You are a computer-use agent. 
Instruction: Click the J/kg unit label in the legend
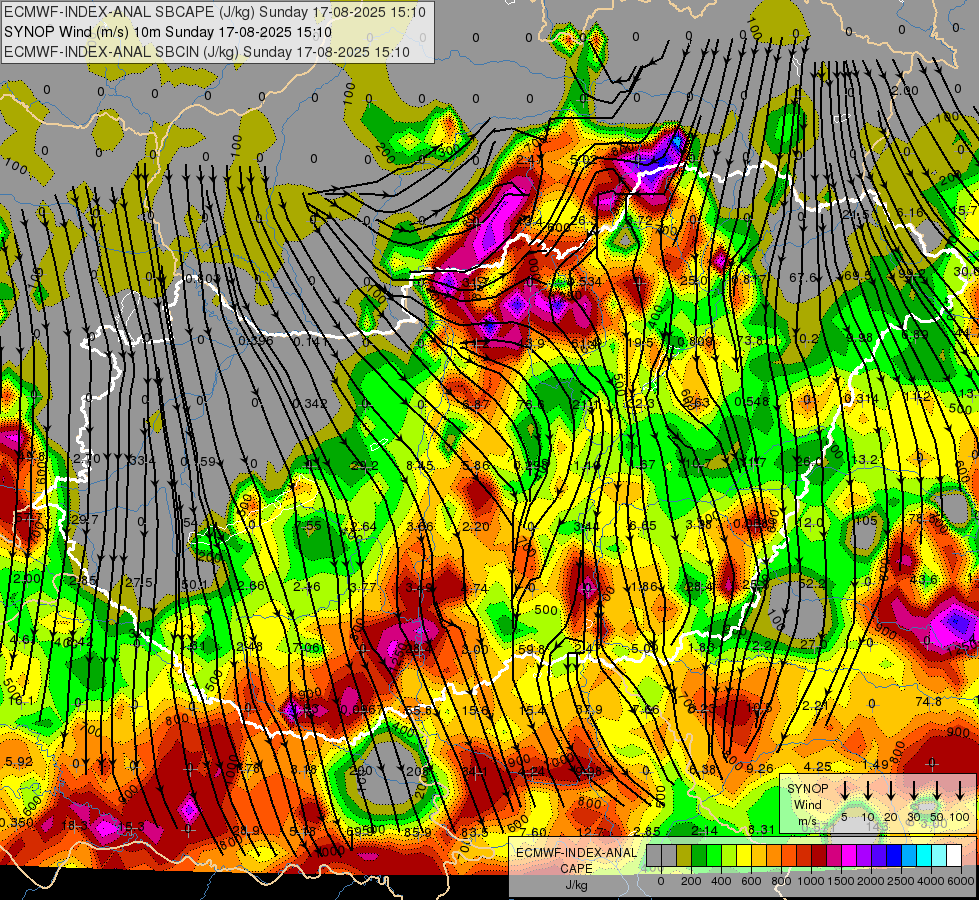(576, 885)
